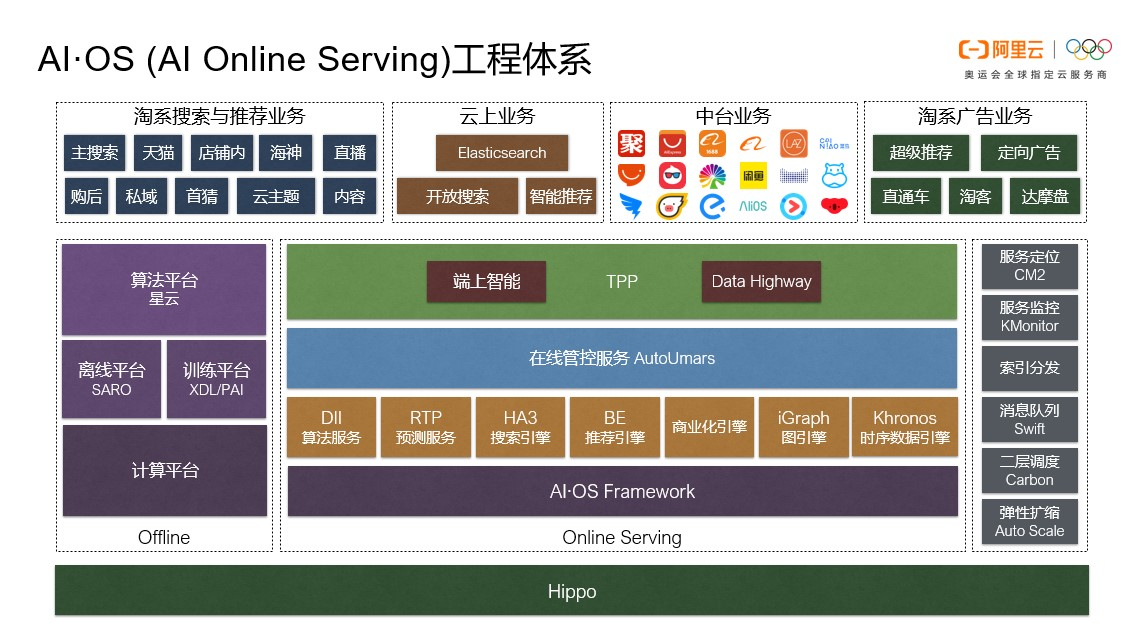Click the orange 阿里云 Aliyun logo
1143x638 pixels.
pos(1001,50)
